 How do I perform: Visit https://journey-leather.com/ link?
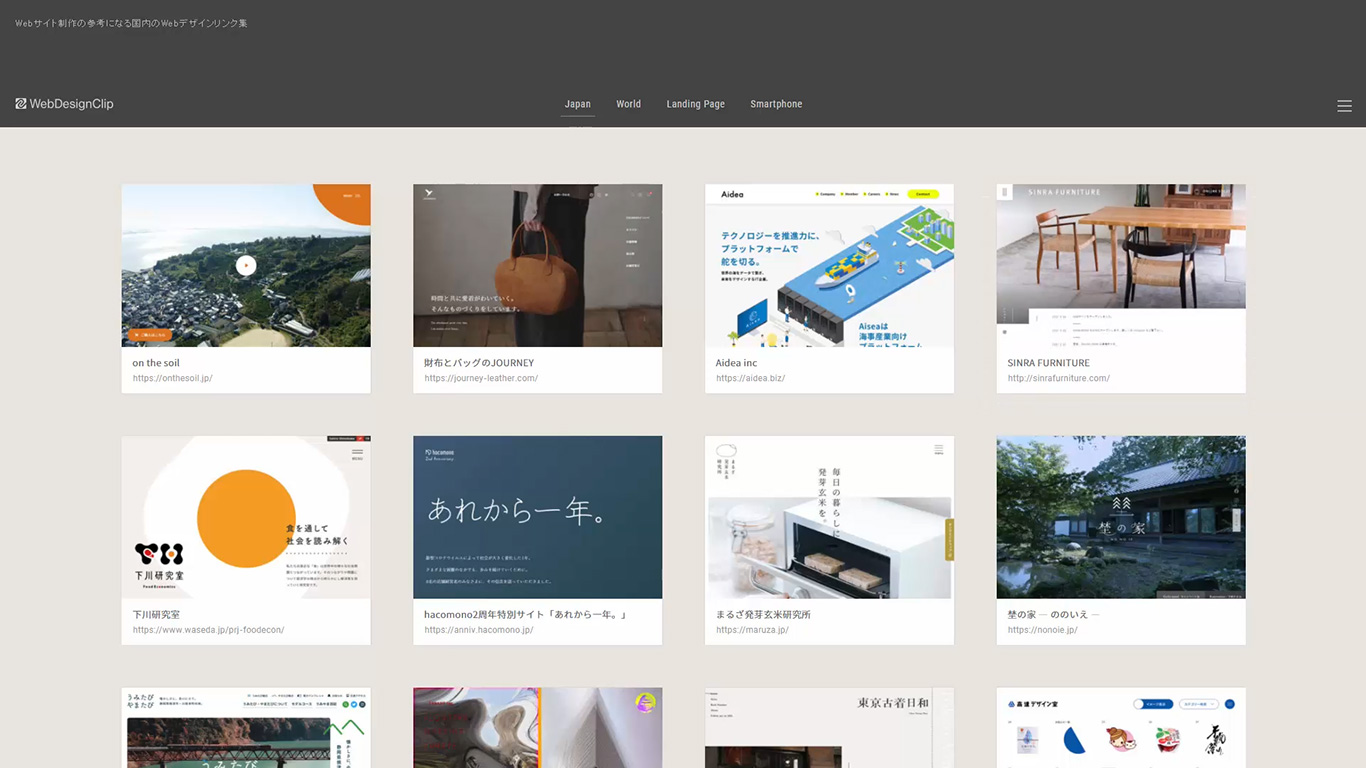click(x=481, y=379)
